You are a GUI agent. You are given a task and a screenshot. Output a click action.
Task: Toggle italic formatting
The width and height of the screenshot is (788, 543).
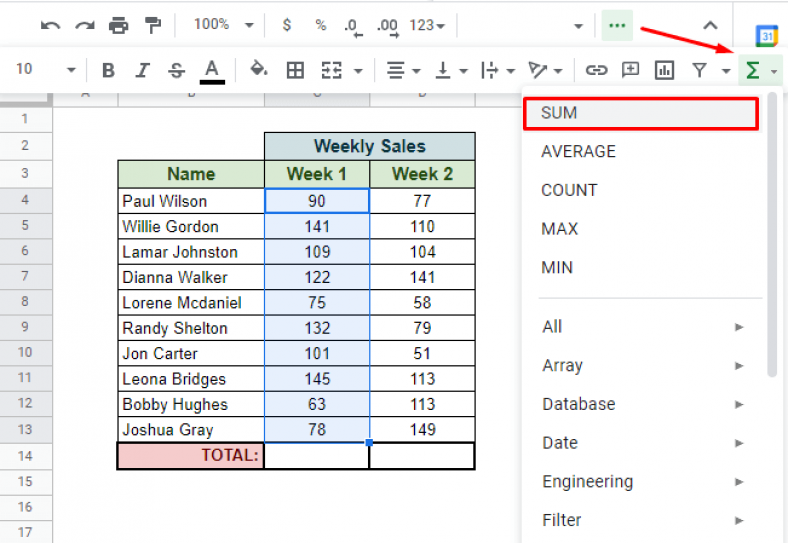click(142, 70)
